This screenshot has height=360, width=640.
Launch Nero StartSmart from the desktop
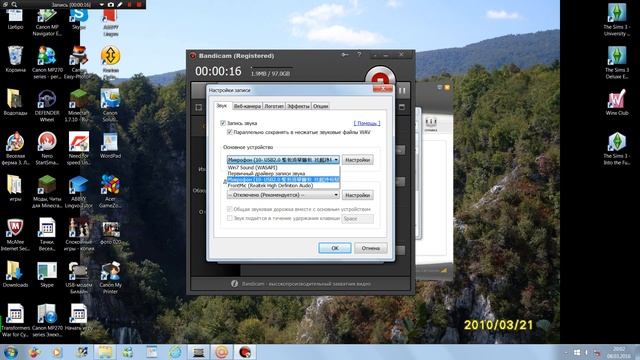pyautogui.click(x=47, y=148)
